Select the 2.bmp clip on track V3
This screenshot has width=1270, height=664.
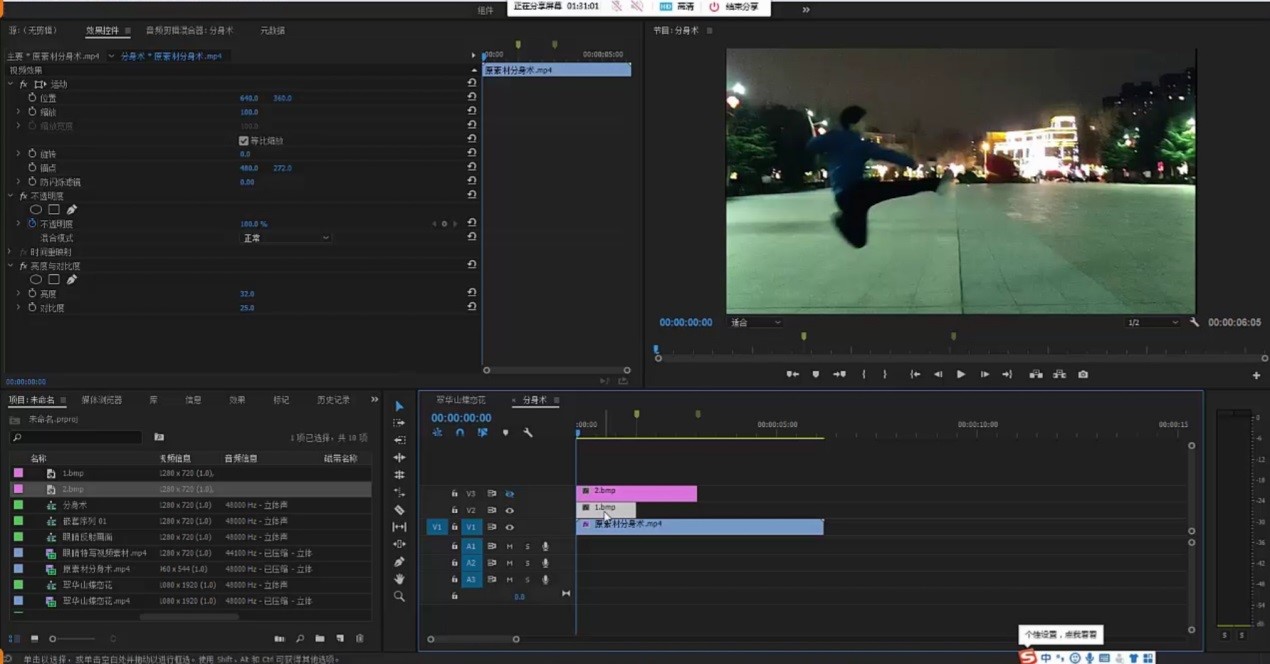[636, 492]
